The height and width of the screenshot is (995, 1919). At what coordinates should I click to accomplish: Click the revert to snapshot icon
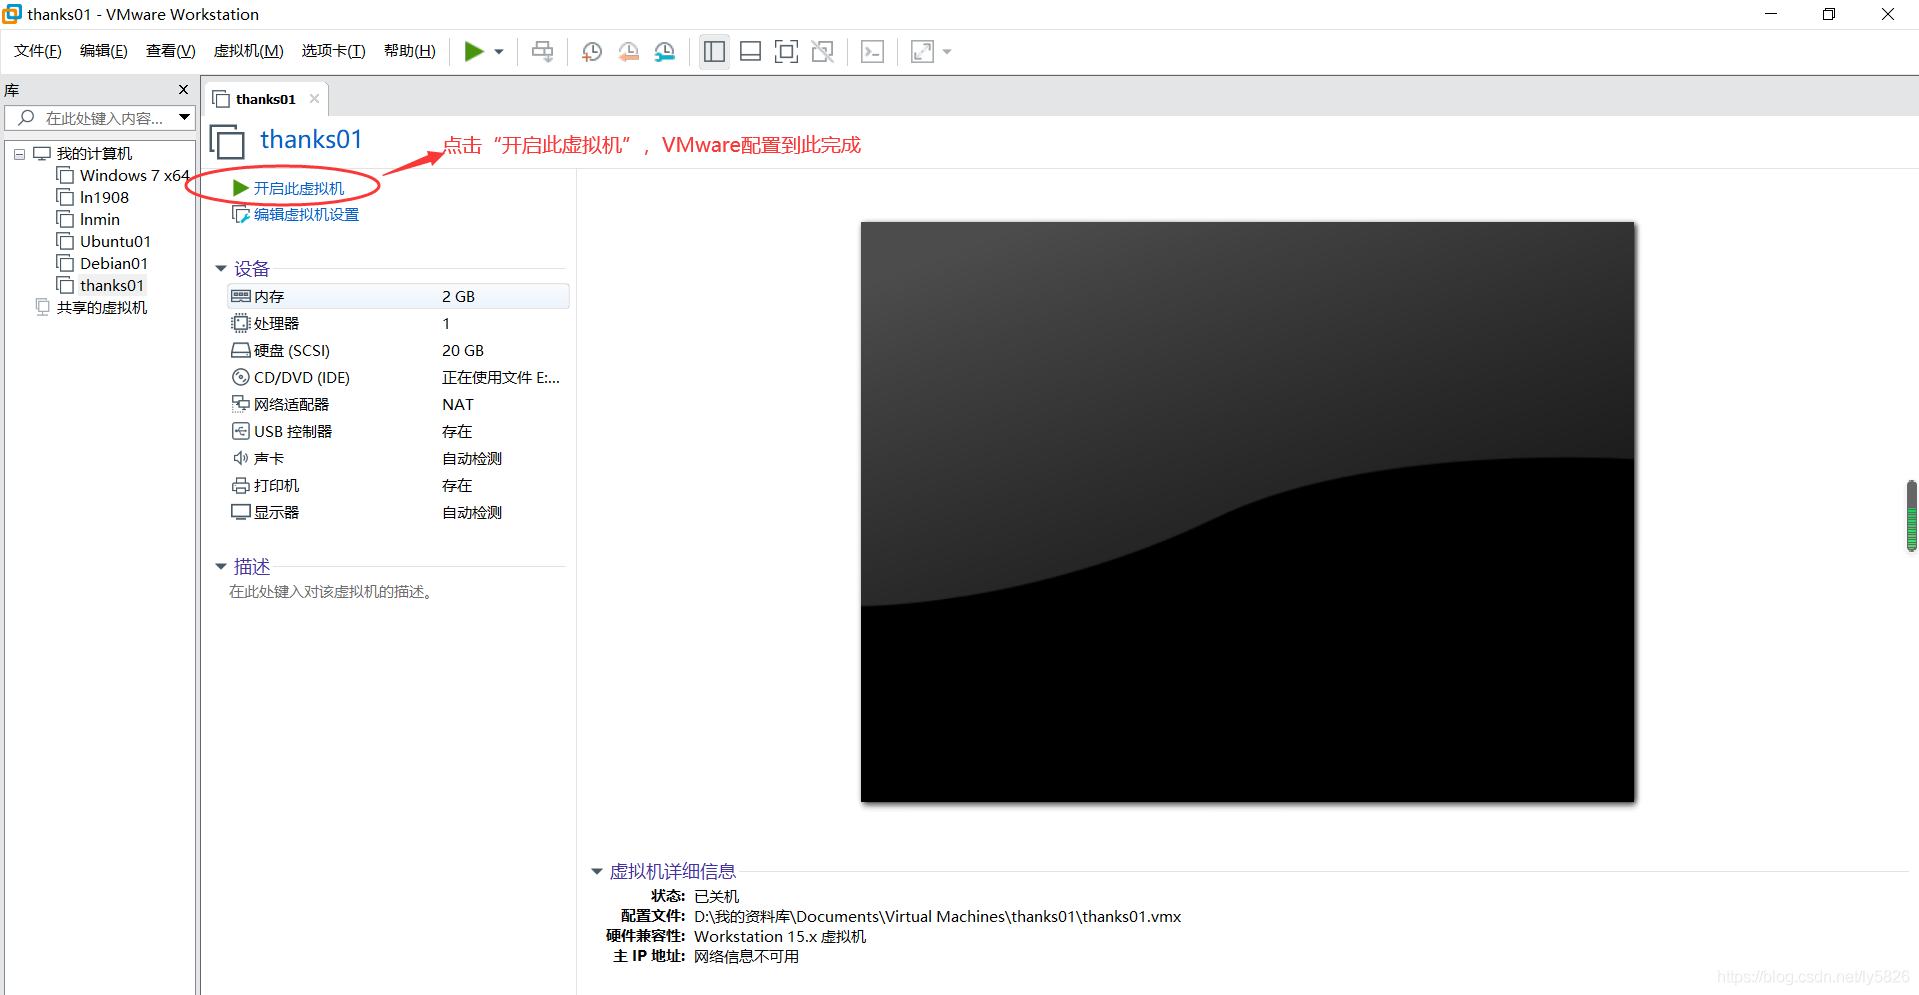click(628, 52)
